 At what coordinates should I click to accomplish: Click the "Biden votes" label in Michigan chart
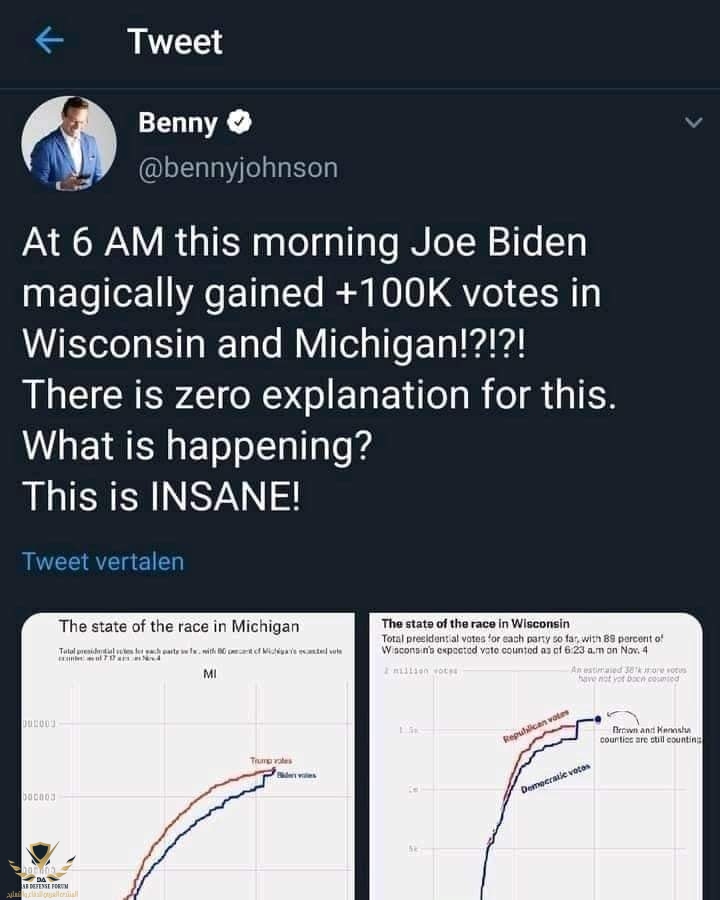point(296,776)
